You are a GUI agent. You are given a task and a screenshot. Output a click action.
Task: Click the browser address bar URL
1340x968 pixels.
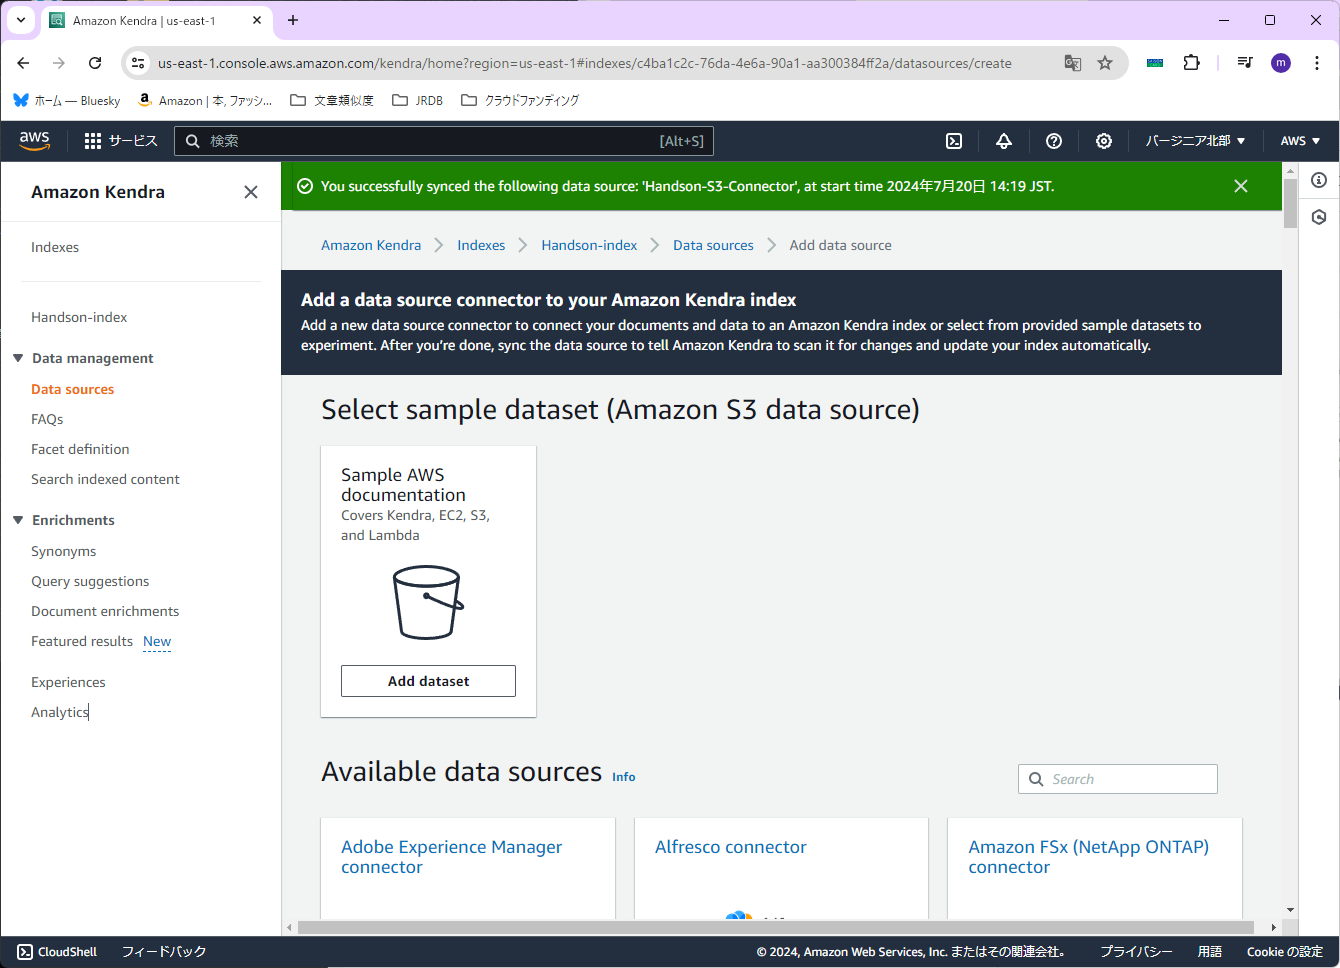(x=585, y=63)
